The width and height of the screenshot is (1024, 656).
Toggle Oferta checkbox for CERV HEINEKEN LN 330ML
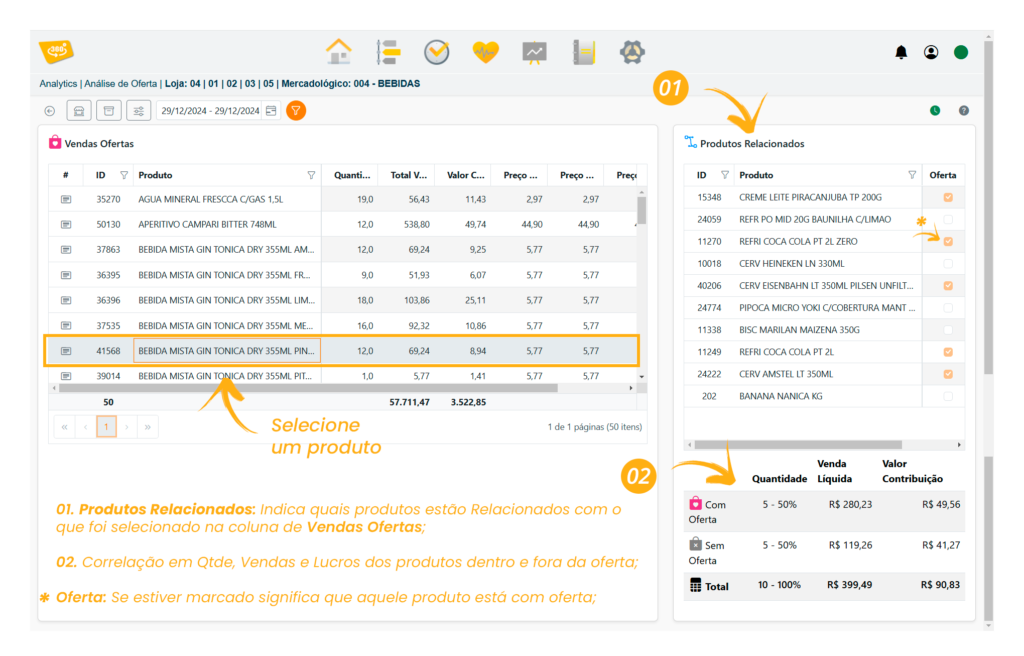[x=948, y=264]
